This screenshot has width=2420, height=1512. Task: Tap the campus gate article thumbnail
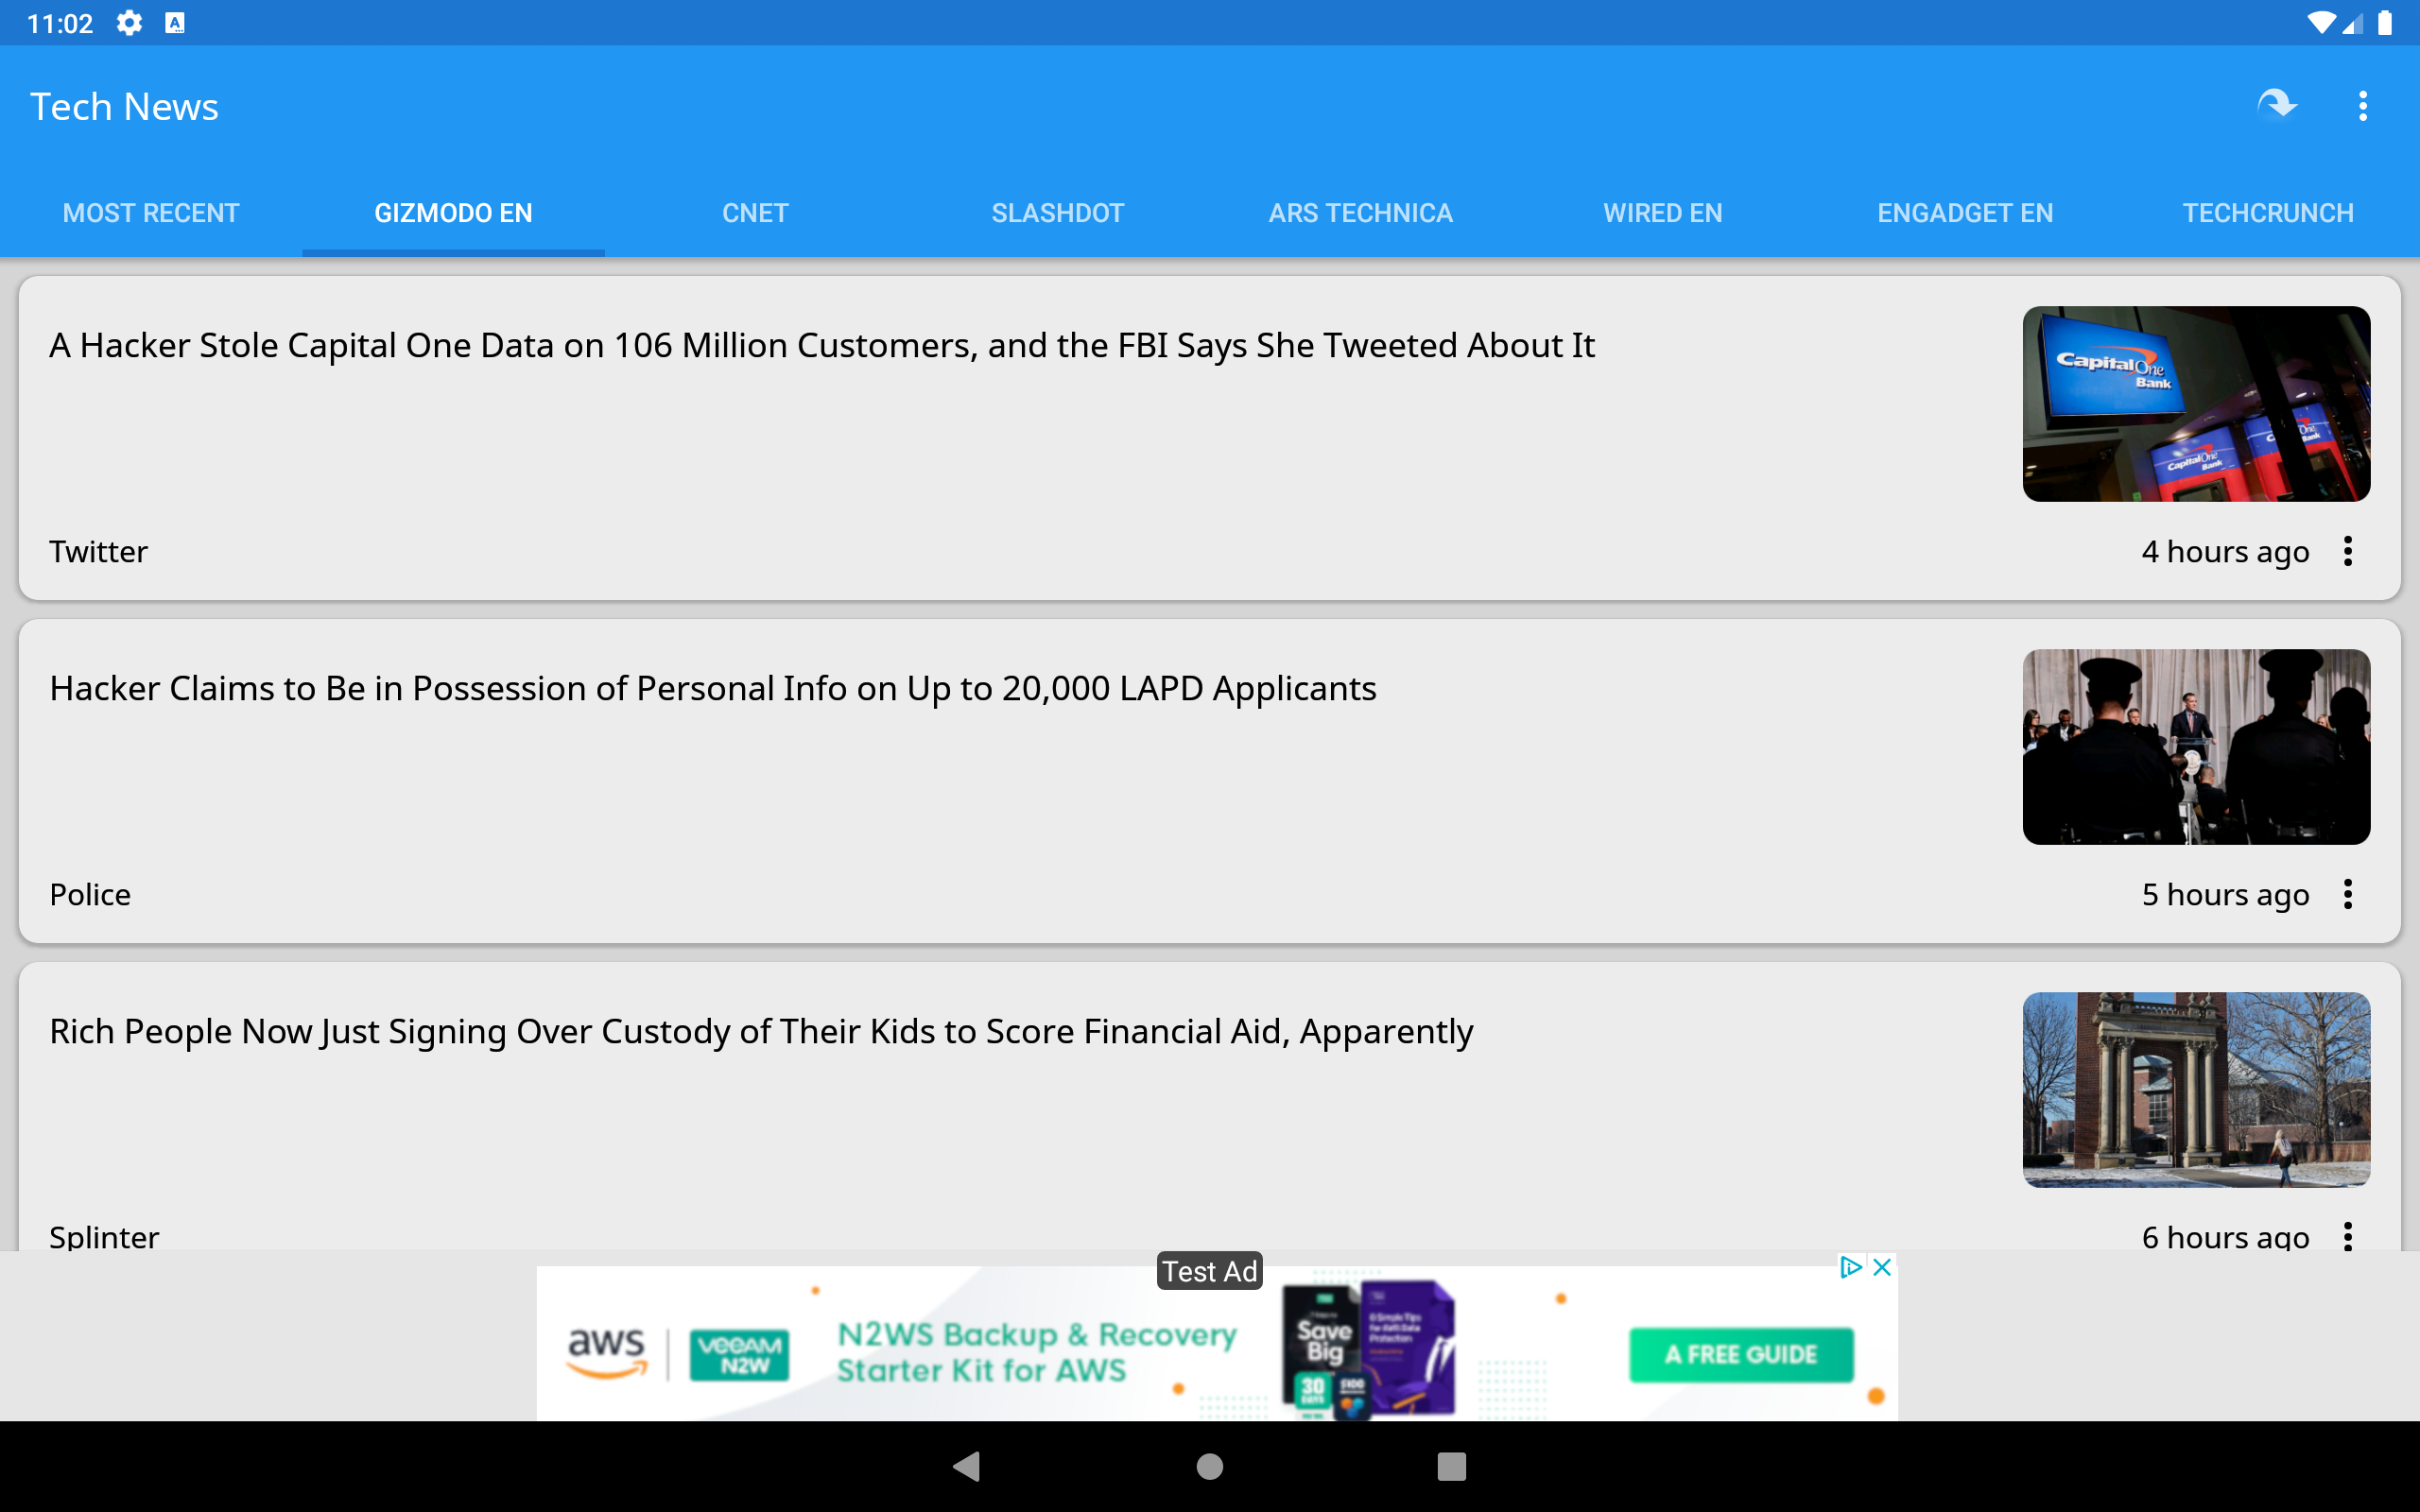[2196, 1090]
